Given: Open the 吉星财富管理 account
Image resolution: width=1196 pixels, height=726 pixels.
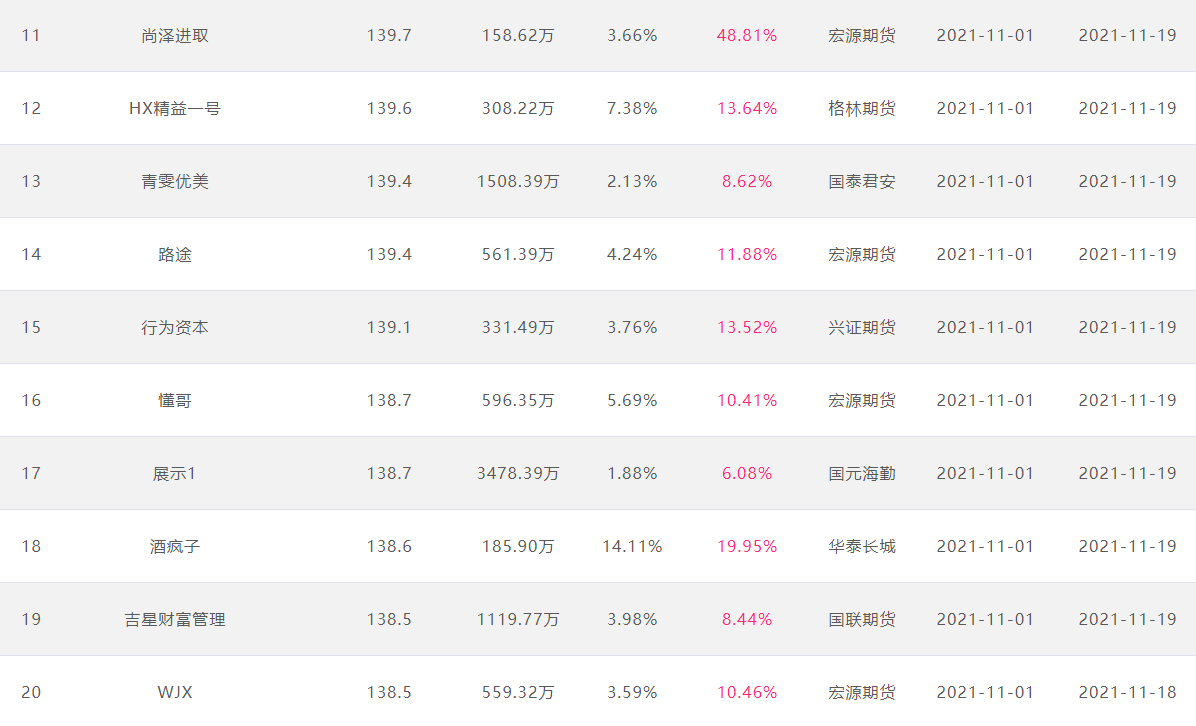Looking at the screenshot, I should pos(175,619).
